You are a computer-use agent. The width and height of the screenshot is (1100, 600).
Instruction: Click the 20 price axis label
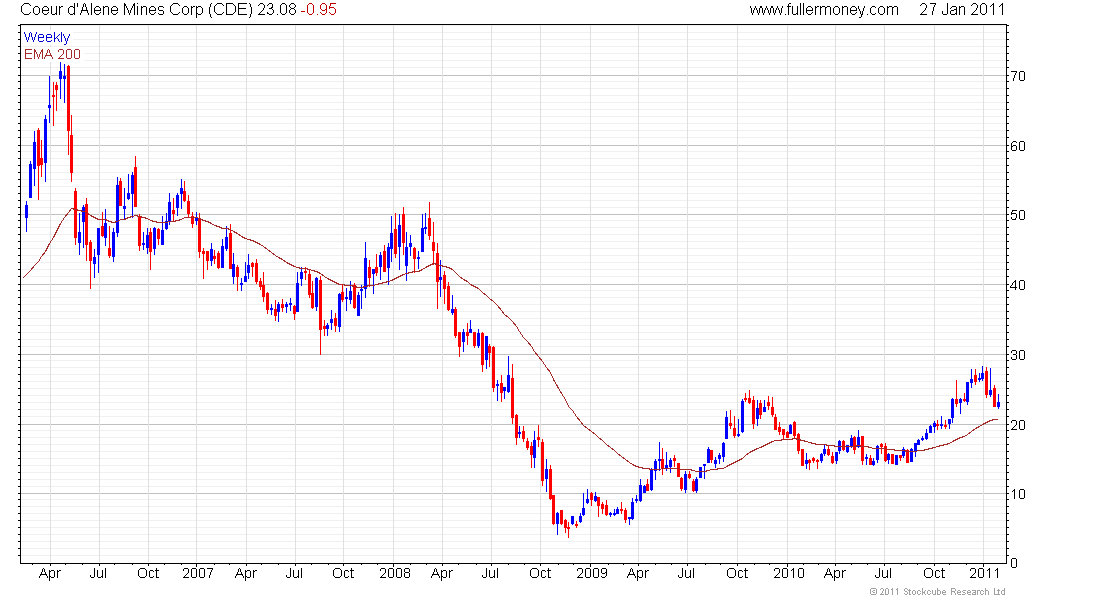point(1017,425)
